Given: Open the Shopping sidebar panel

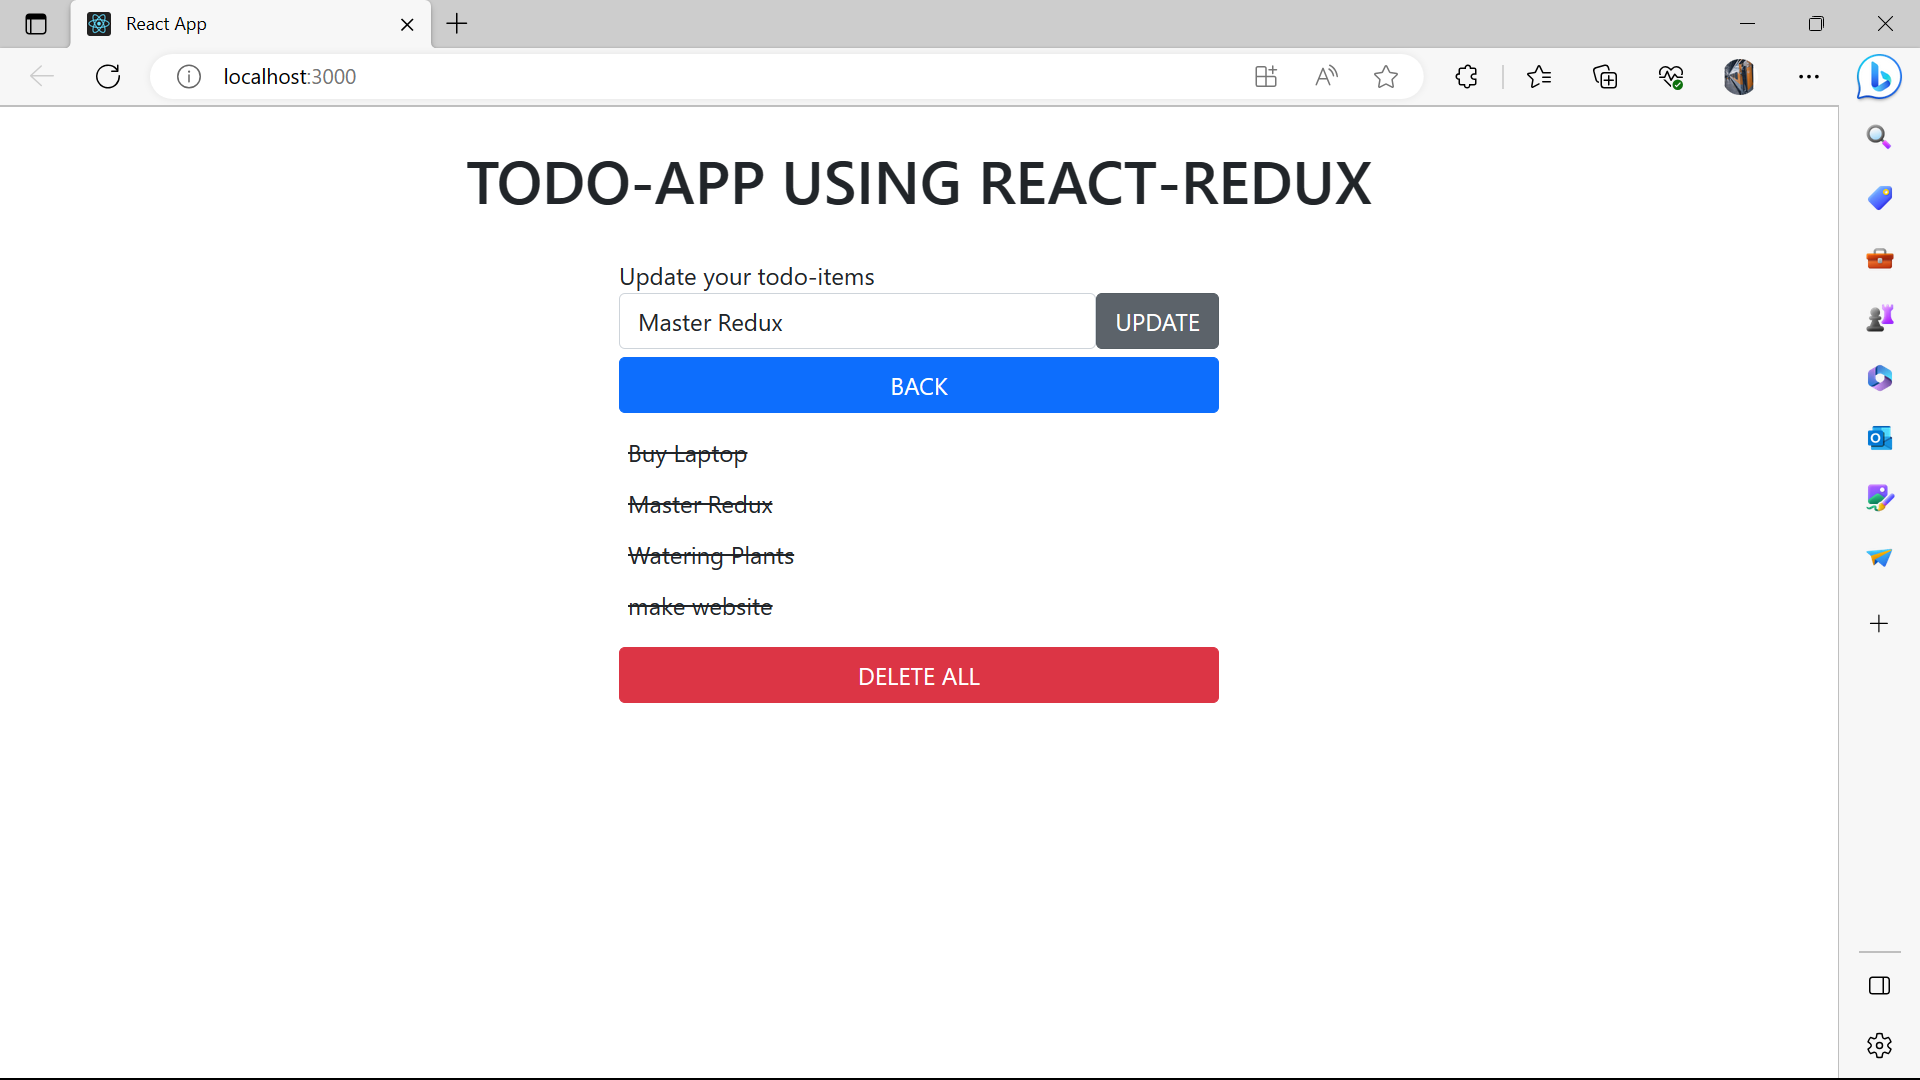Looking at the screenshot, I should (1880, 197).
